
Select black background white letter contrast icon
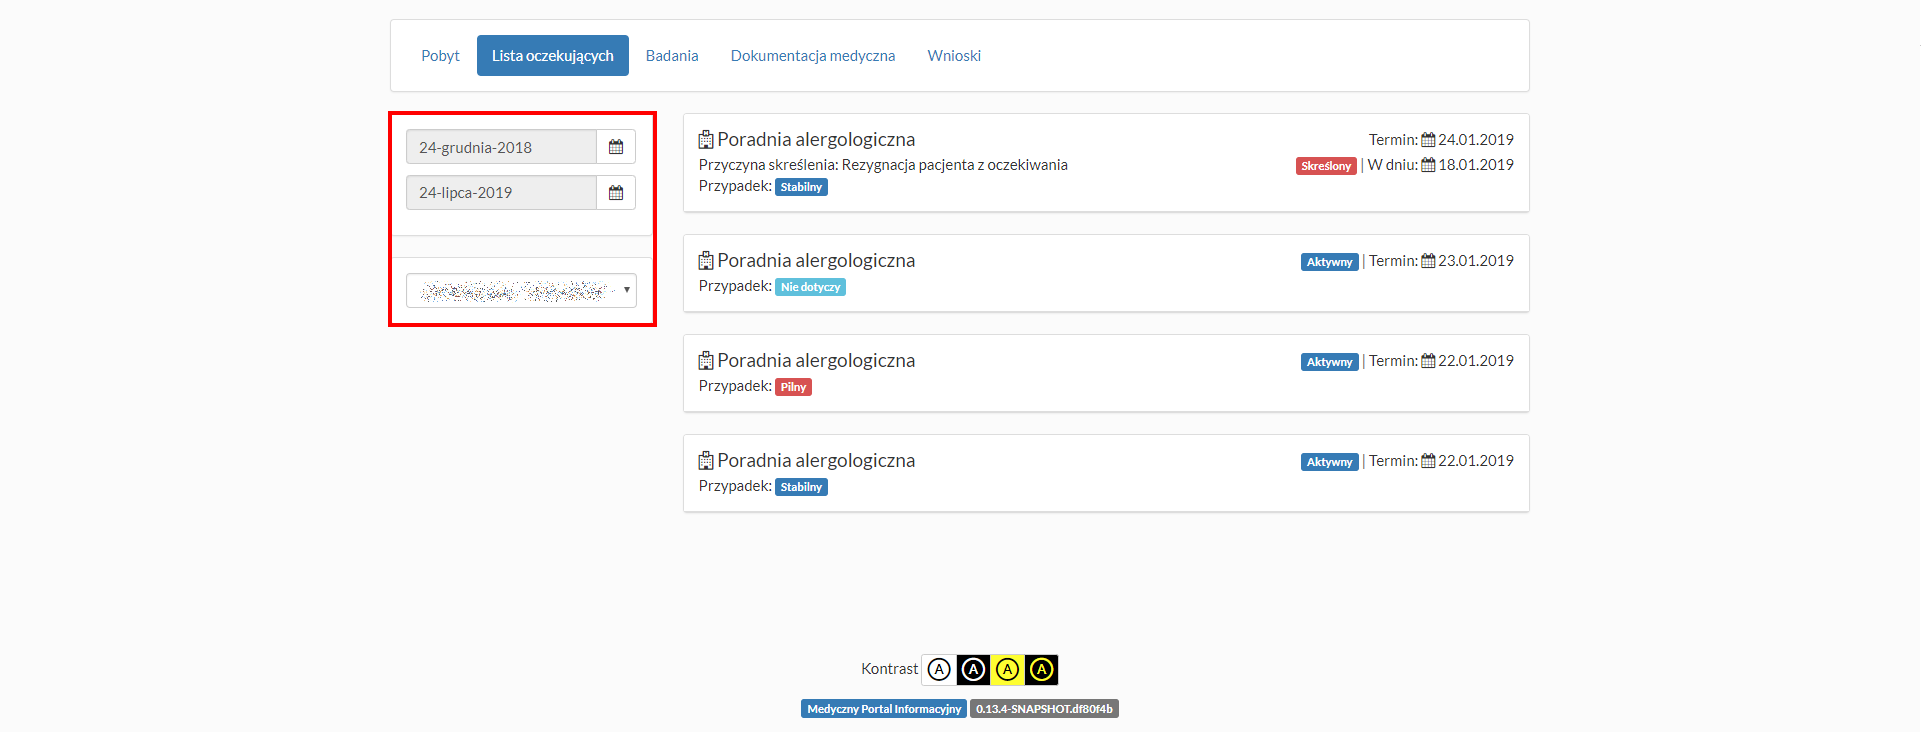pyautogui.click(x=973, y=669)
